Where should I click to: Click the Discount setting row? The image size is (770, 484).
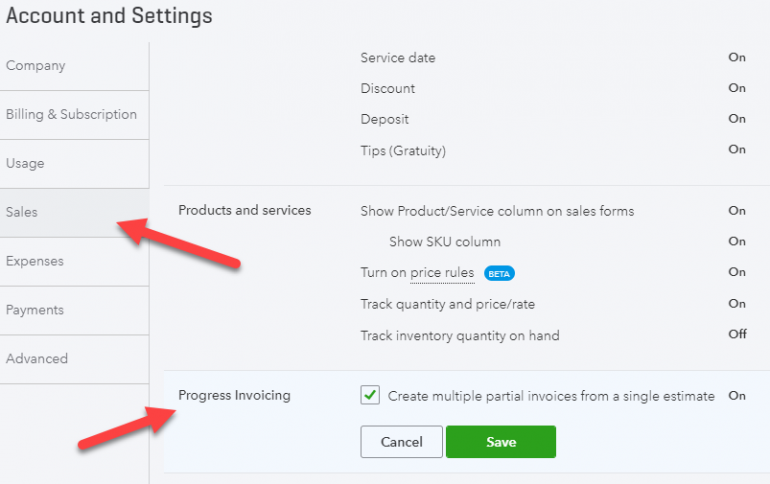[x=388, y=89]
